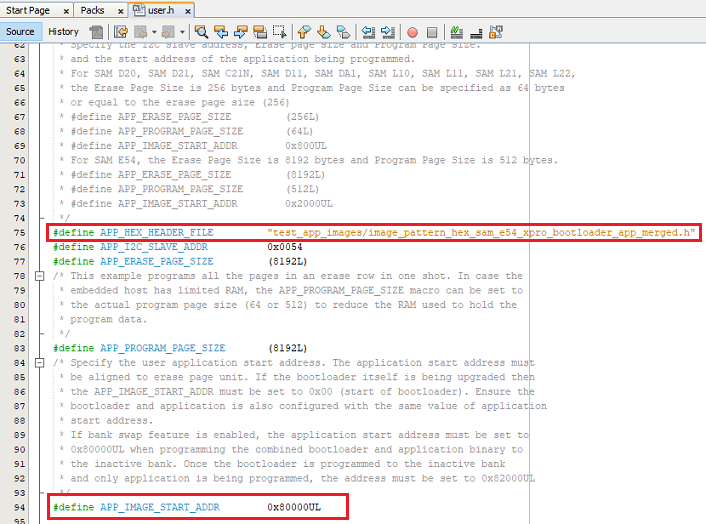The width and height of the screenshot is (706, 524).
Task: Jump to Last Edit location icon
Action: pos(121,32)
